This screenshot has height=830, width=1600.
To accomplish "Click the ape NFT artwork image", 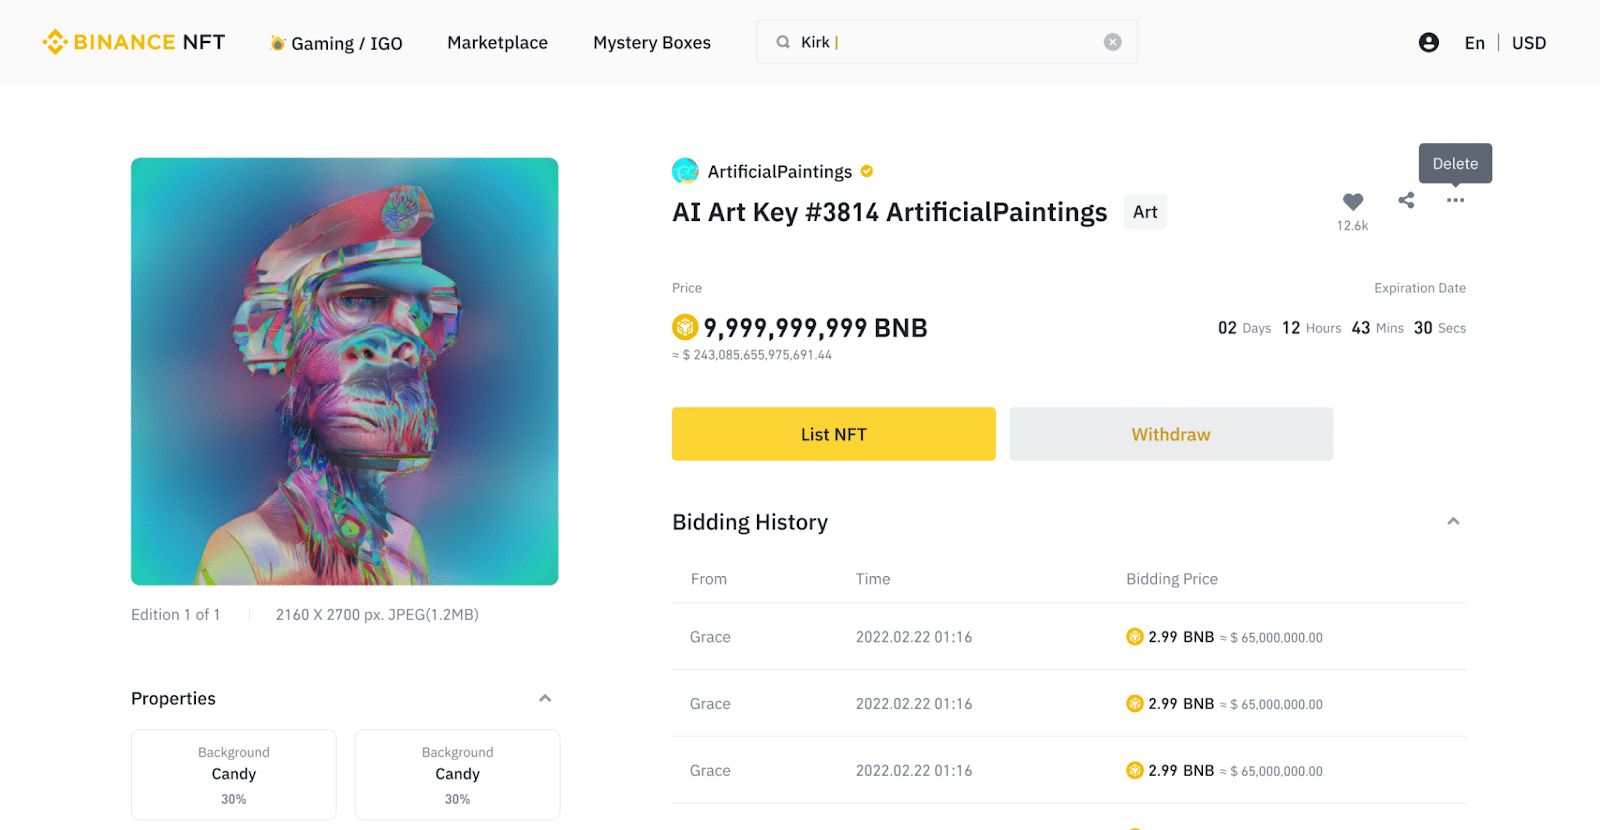I will click(x=344, y=371).
